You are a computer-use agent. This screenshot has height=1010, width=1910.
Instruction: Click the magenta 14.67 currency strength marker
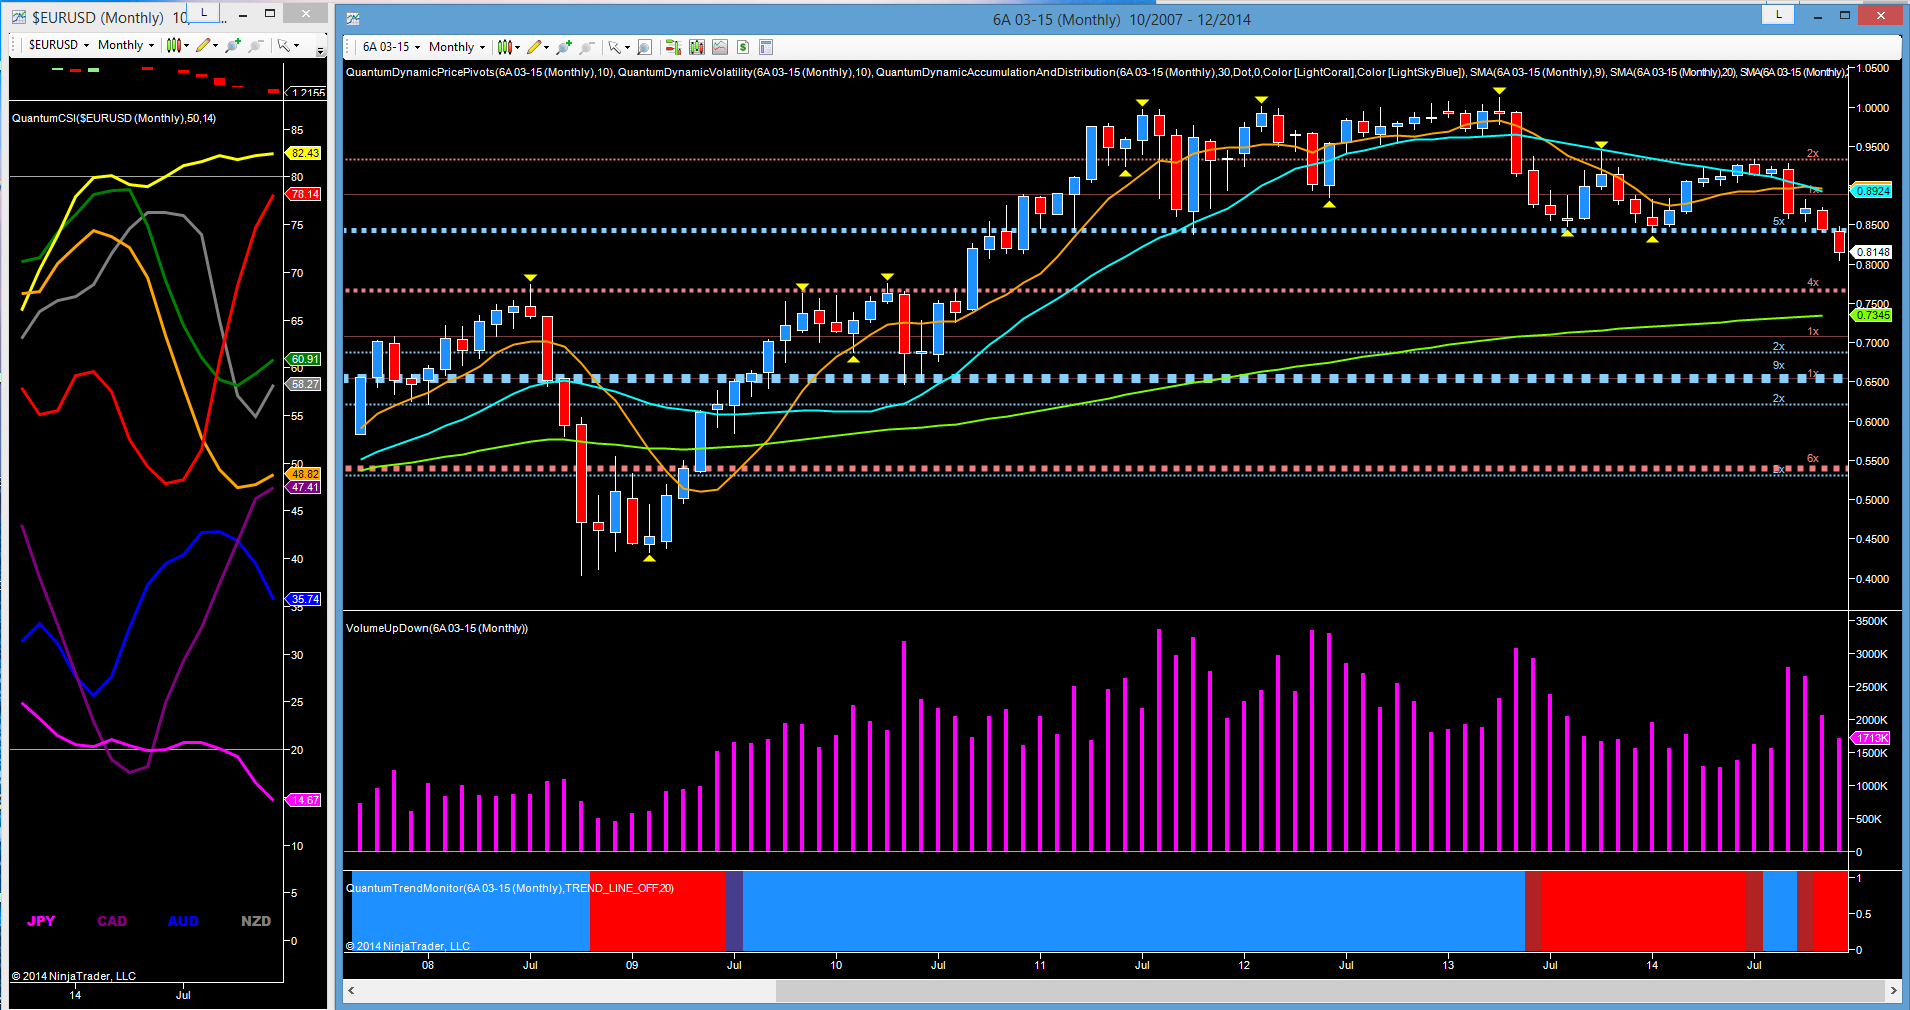[304, 800]
